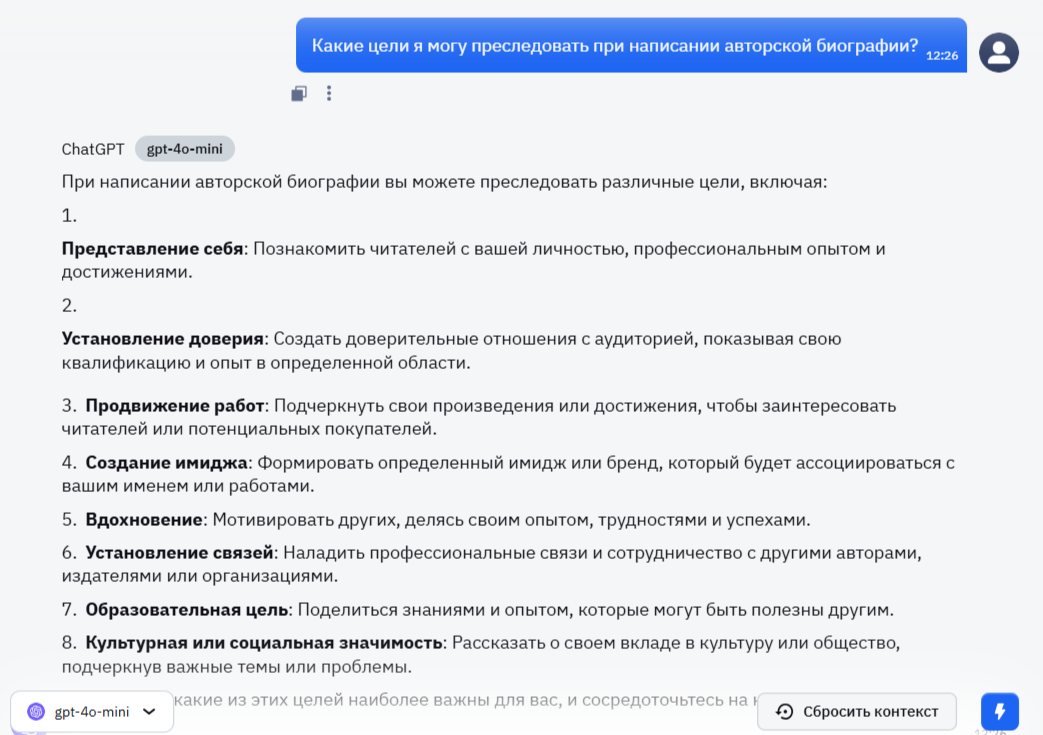Click the bold text Продвижение работ

[175, 406]
